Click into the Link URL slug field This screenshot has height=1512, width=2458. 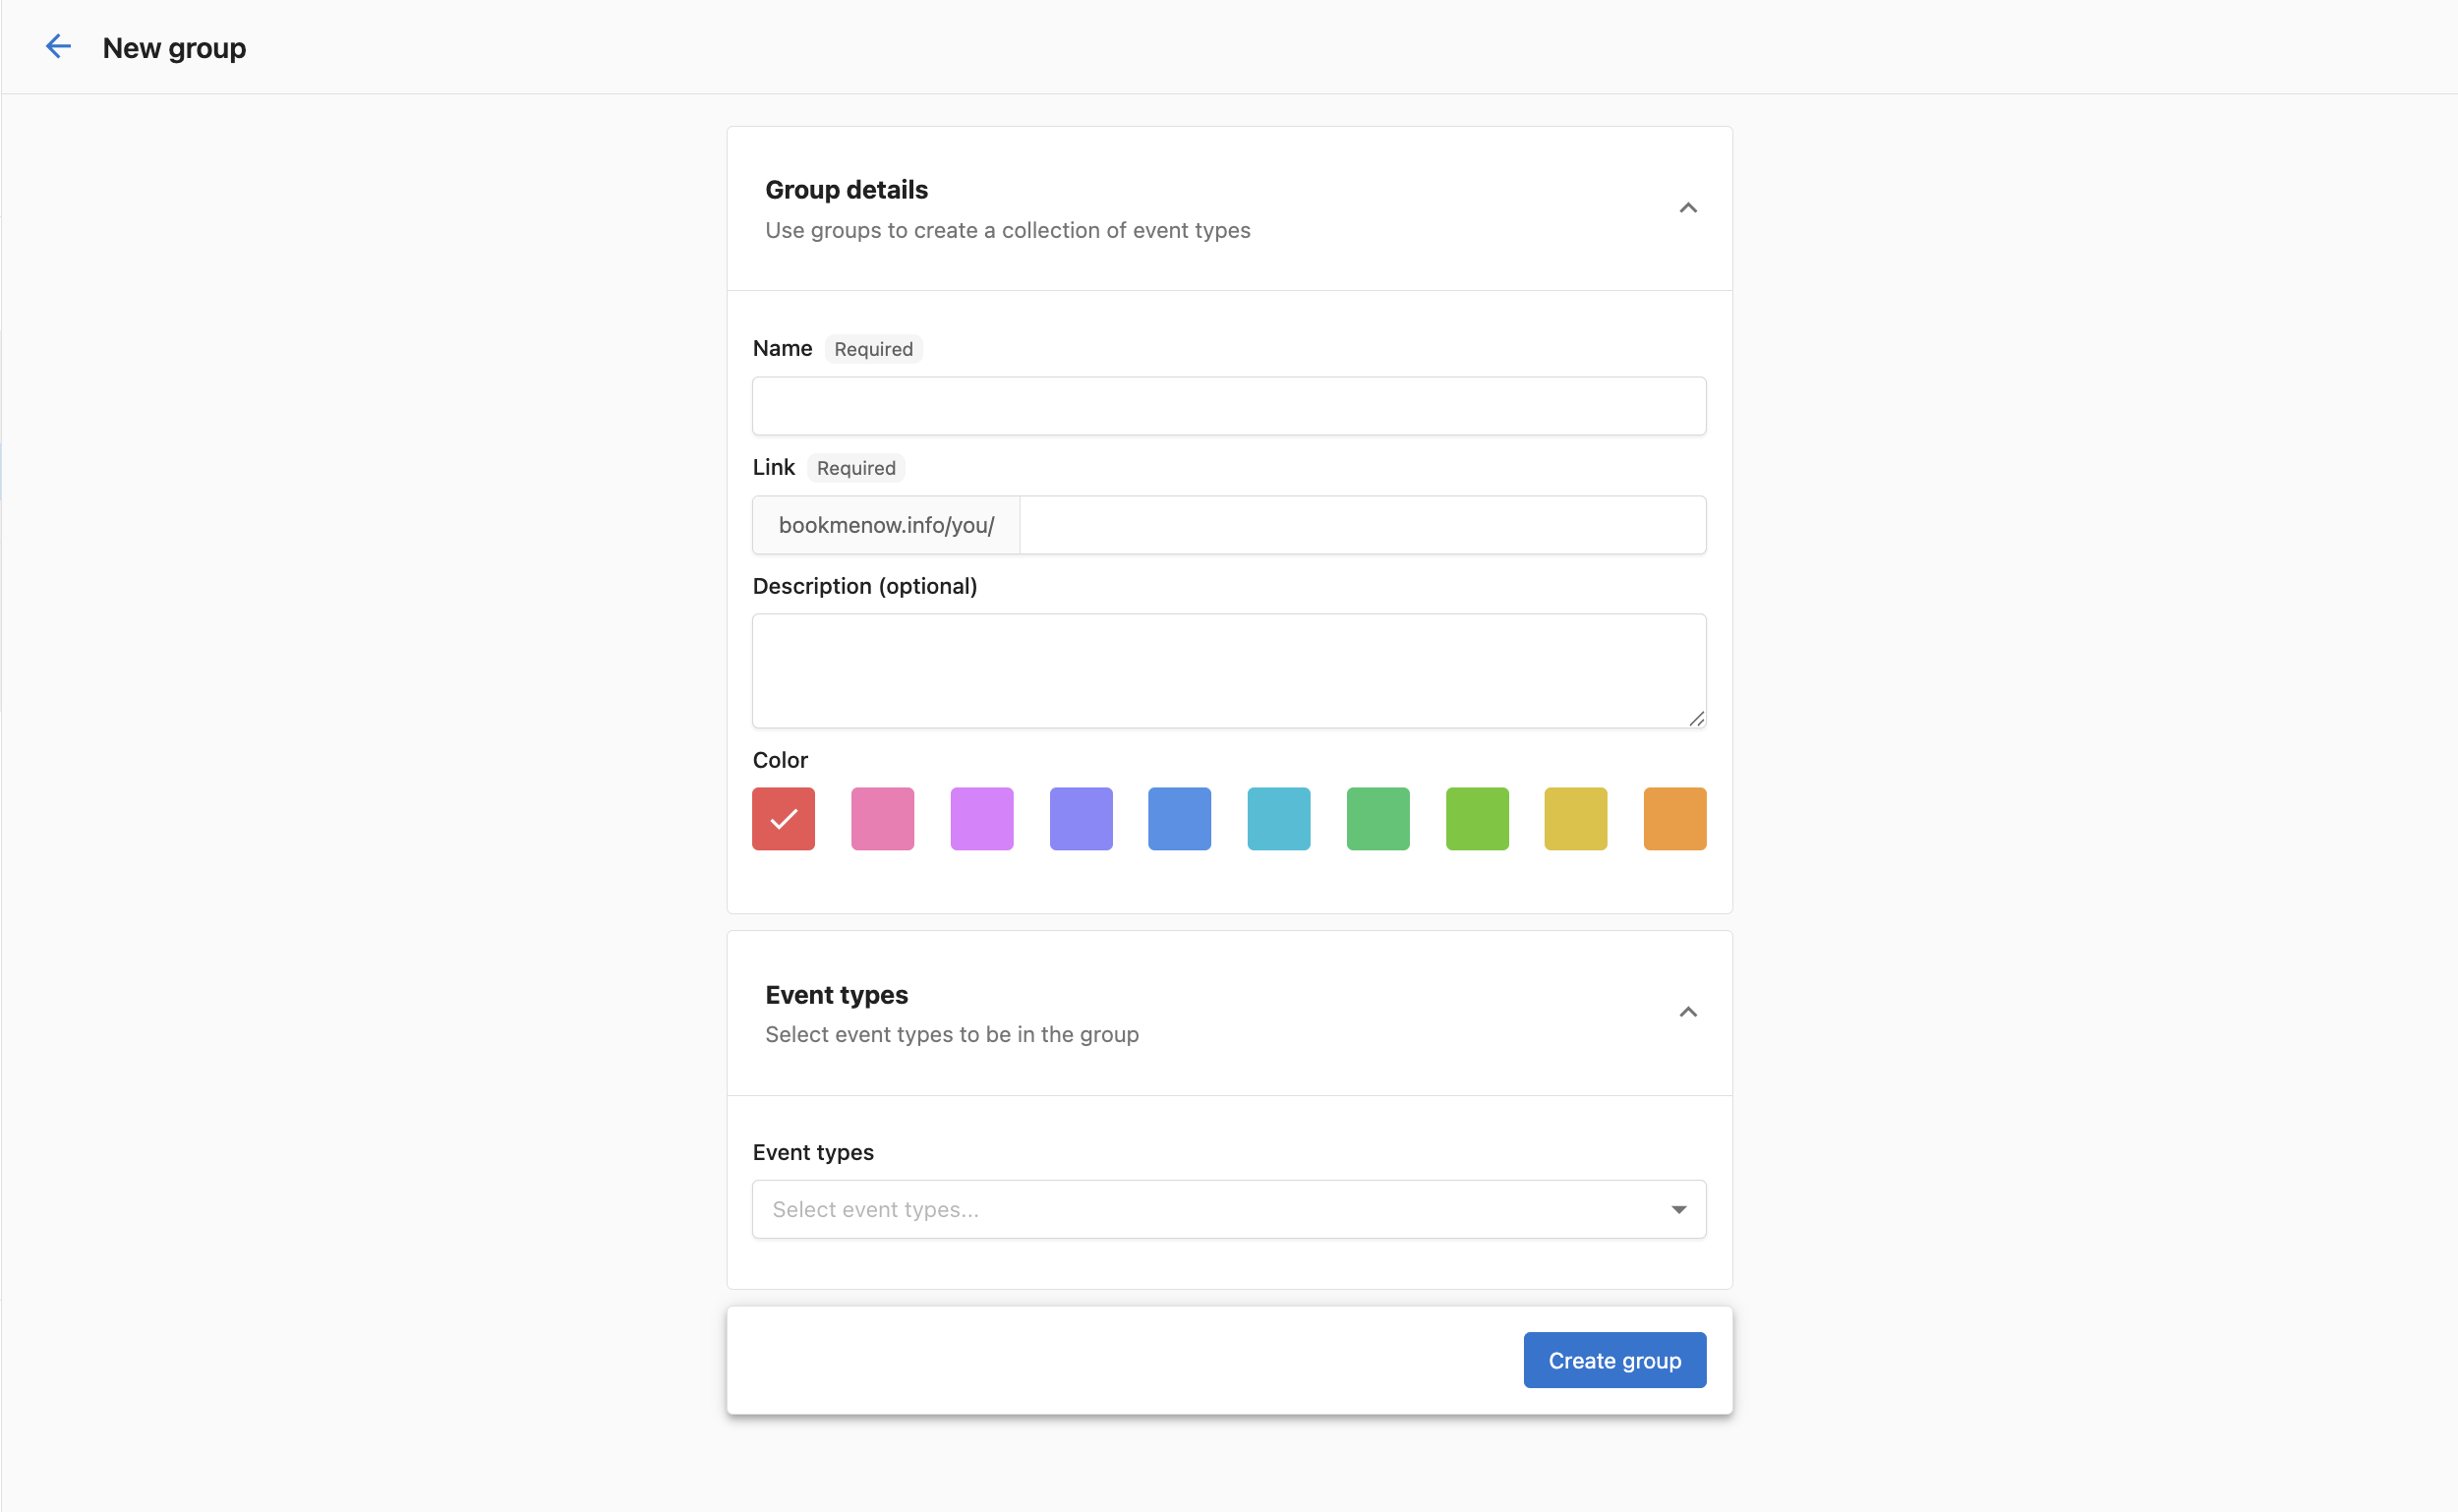[x=1361, y=525]
